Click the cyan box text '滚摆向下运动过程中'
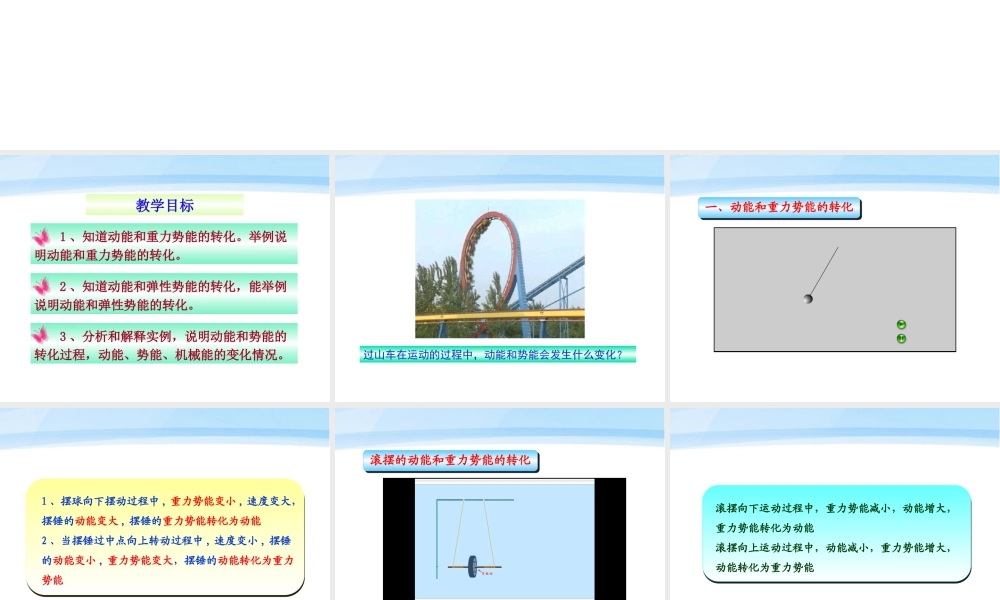 pyautogui.click(x=764, y=508)
